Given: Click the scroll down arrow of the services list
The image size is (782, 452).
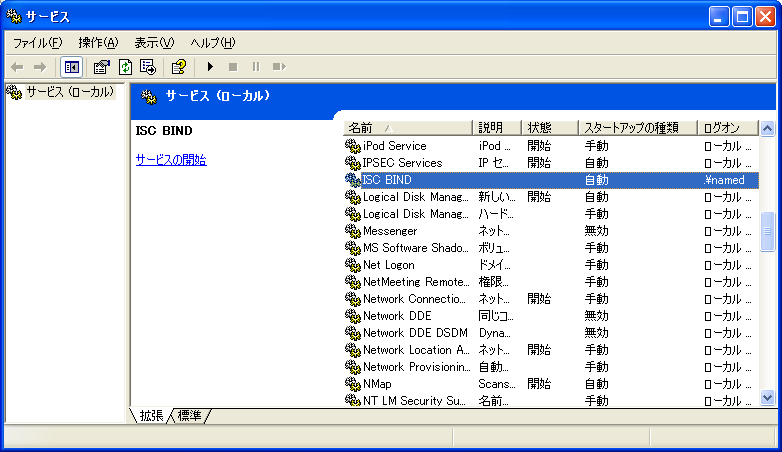Looking at the screenshot, I should (767, 398).
